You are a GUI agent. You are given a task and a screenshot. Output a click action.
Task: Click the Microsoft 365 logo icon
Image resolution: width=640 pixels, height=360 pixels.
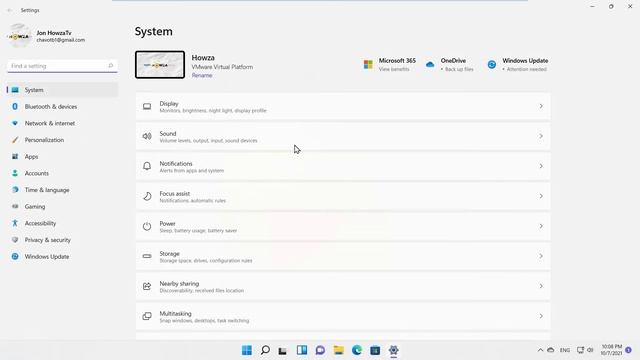pos(368,64)
